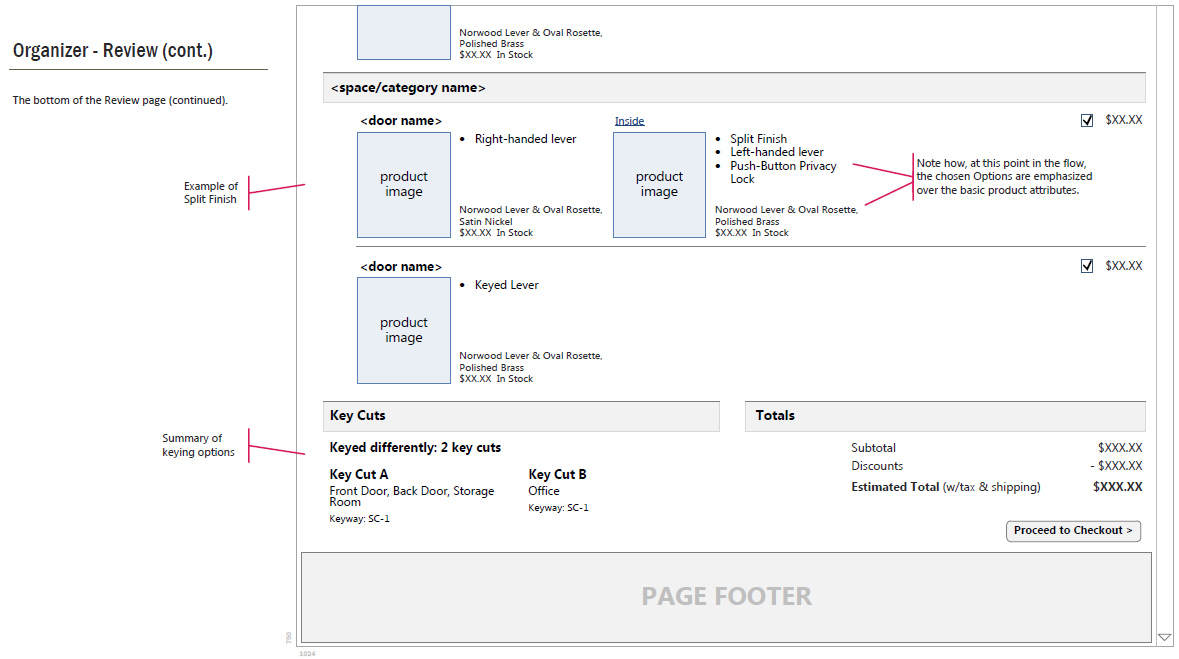Select product image beside Keyed Lever

pos(404,331)
